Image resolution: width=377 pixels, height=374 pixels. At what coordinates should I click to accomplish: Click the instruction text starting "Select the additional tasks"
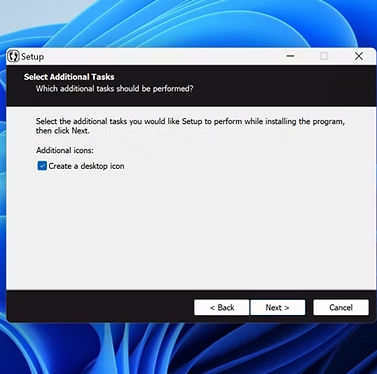point(190,126)
